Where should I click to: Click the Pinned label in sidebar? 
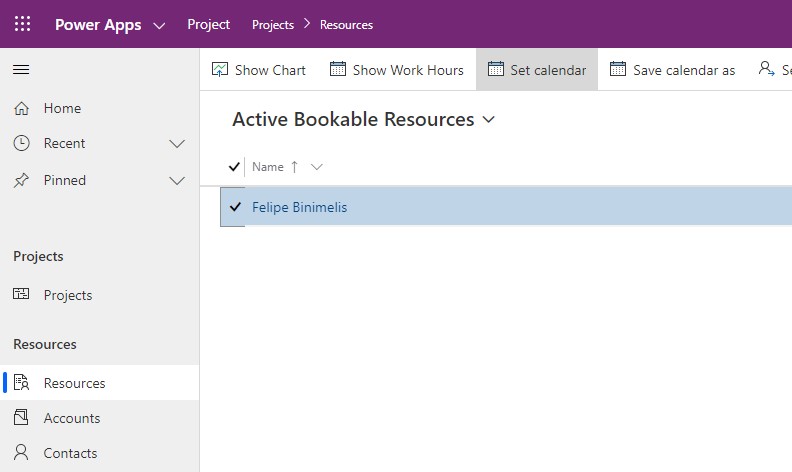tap(65, 180)
